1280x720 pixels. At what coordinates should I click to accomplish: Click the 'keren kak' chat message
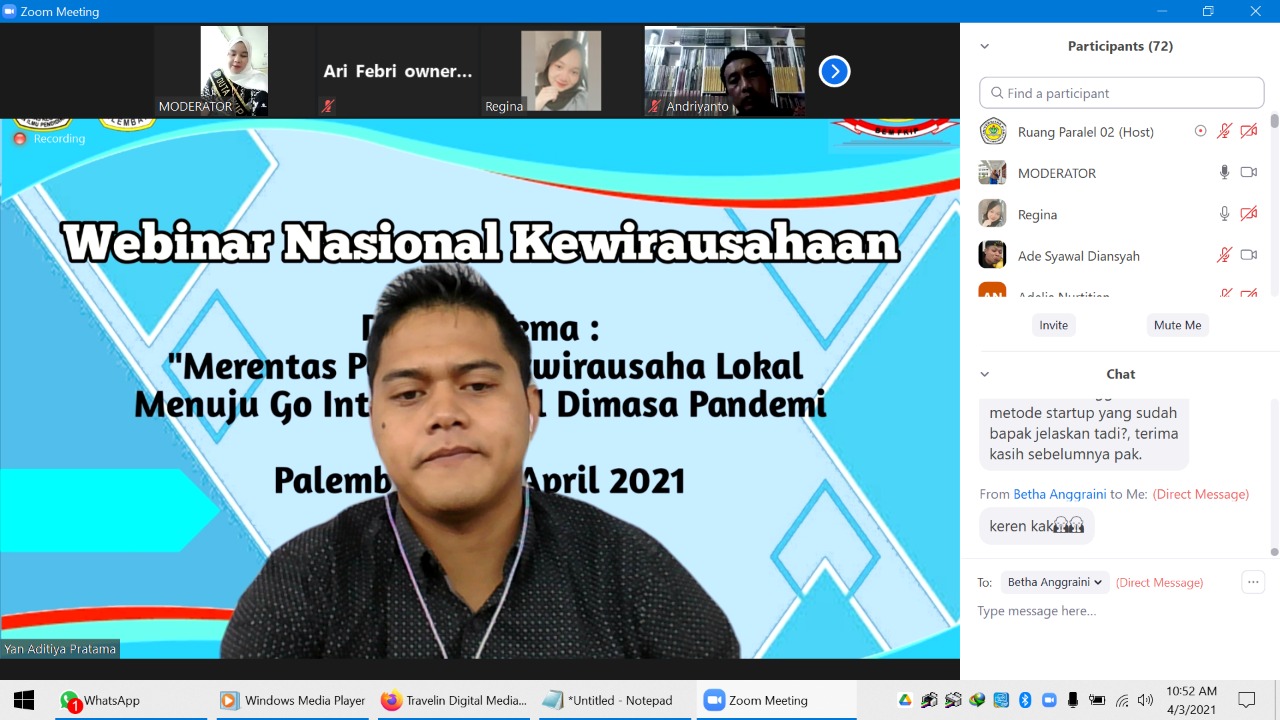(x=1037, y=526)
